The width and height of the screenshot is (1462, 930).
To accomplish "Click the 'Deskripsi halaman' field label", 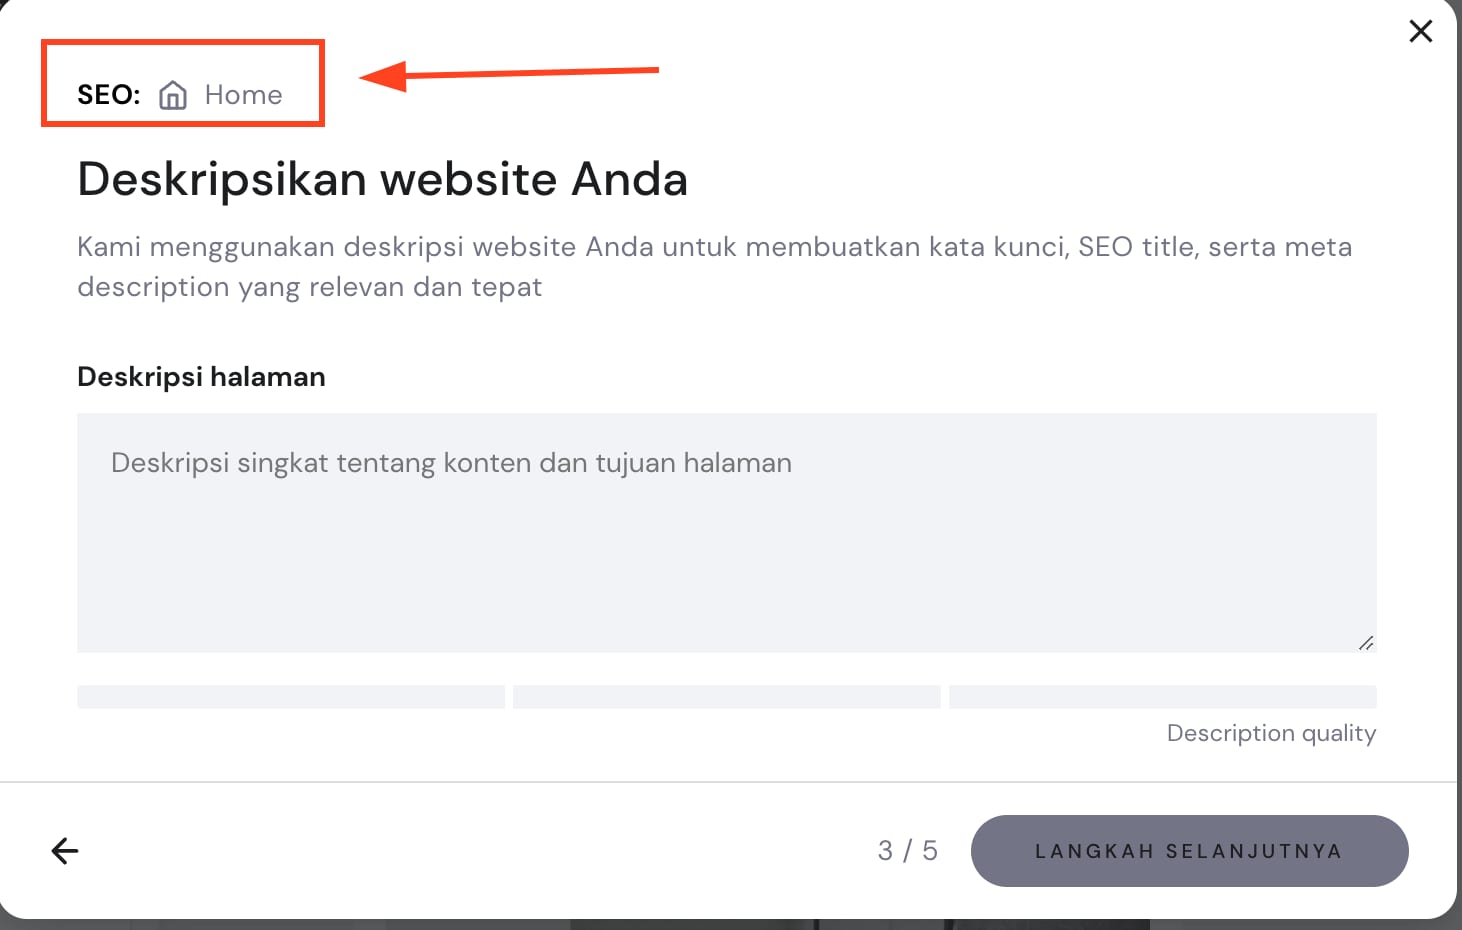I will (x=201, y=377).
